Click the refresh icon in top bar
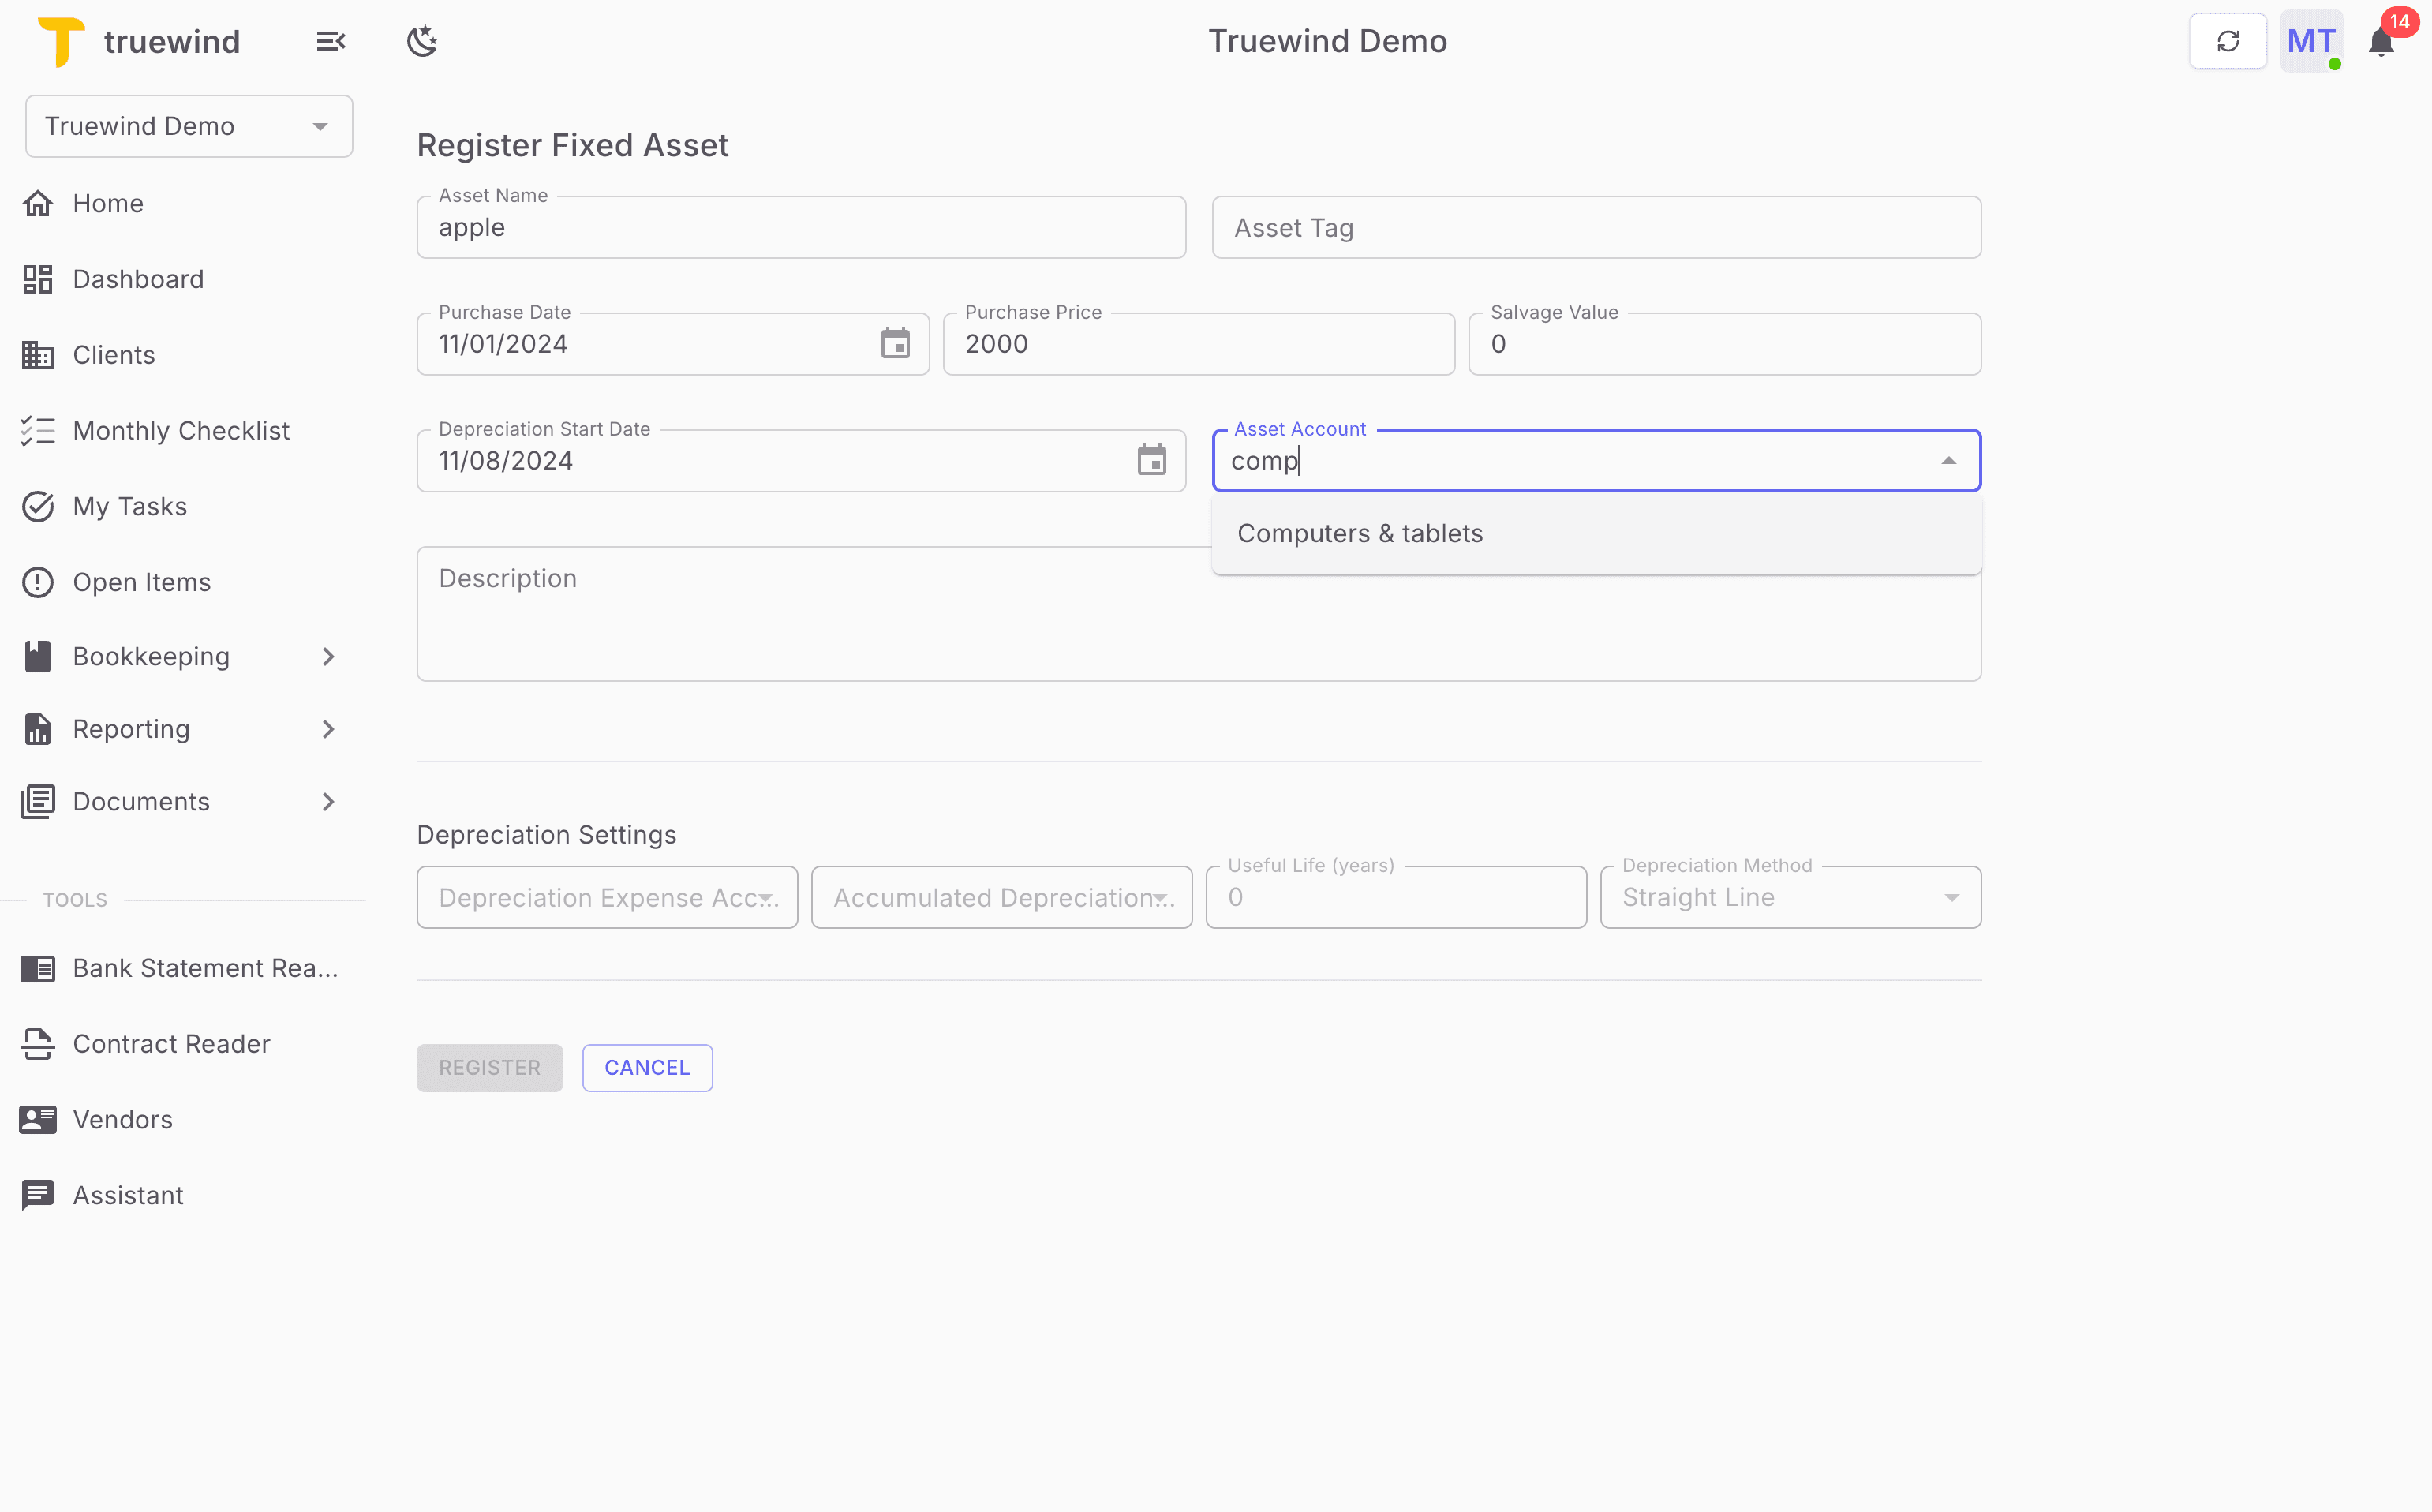 tap(2228, 40)
